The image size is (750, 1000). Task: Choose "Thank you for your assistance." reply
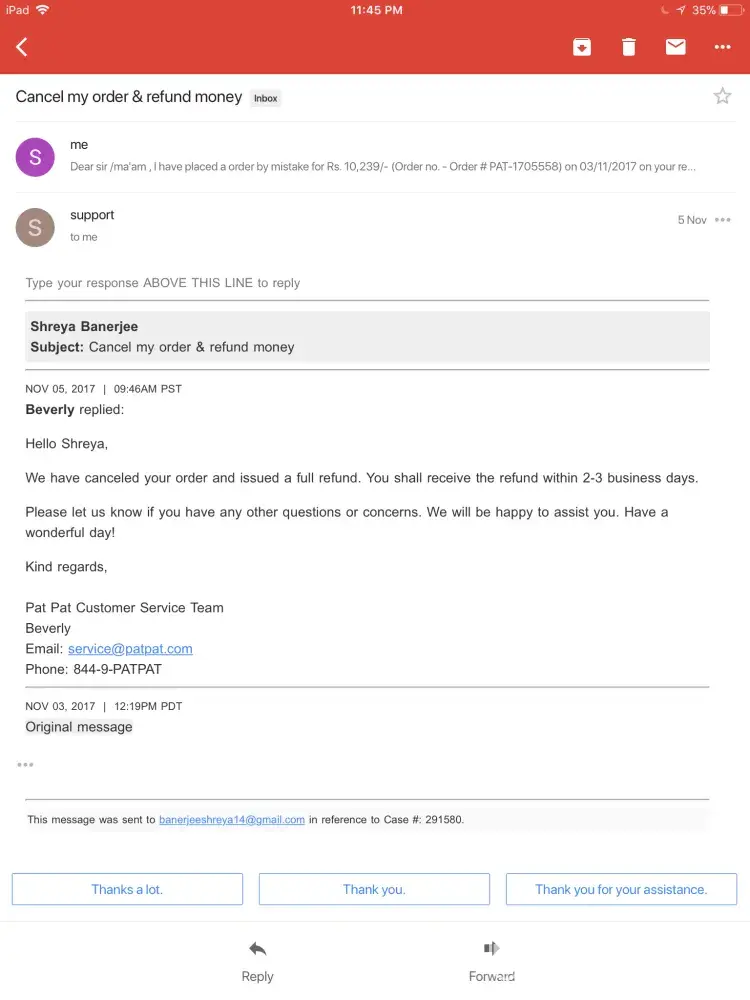(x=621, y=889)
